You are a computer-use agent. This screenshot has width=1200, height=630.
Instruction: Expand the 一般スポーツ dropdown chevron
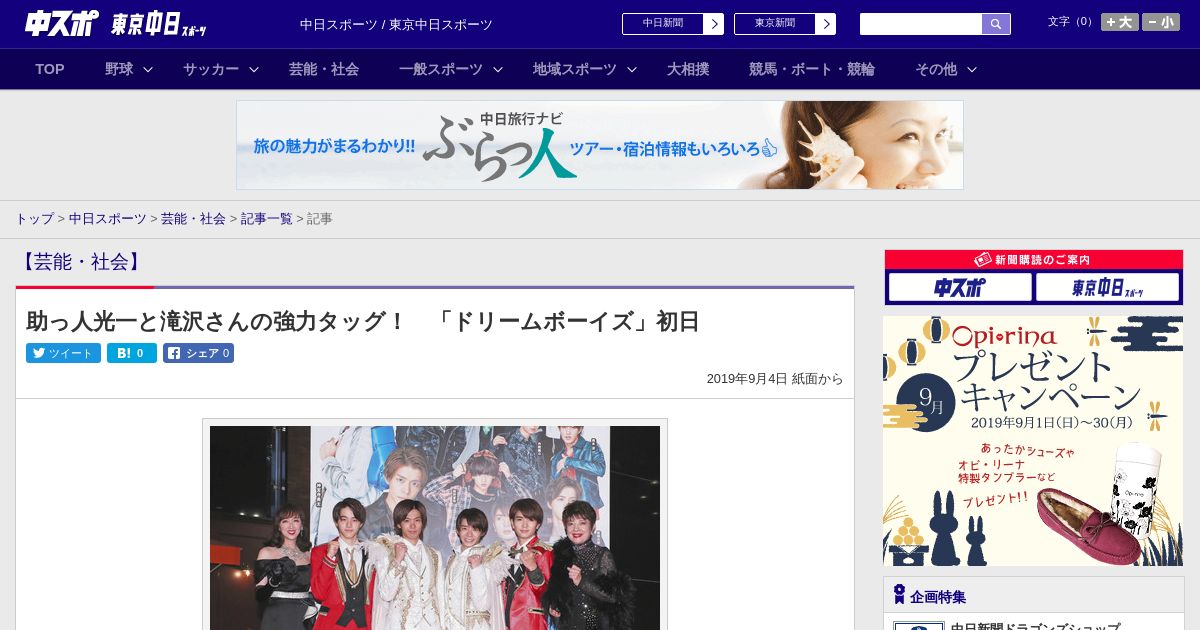(x=498, y=69)
